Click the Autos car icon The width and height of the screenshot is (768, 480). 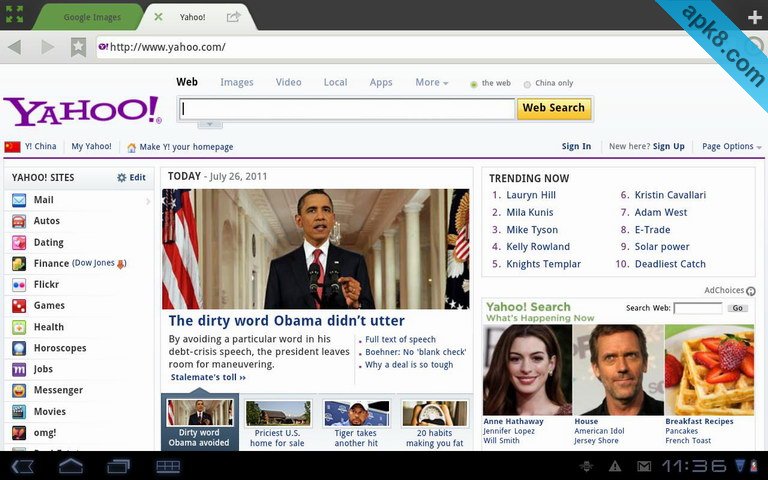click(x=19, y=221)
